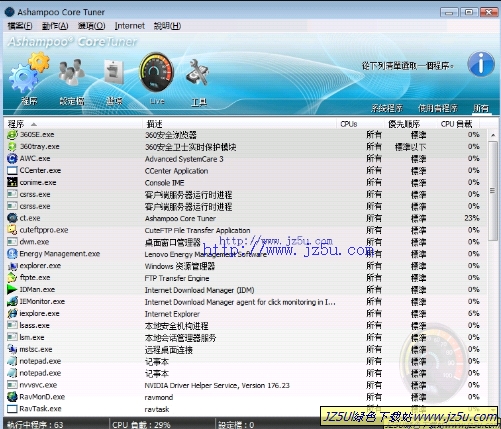The width and height of the screenshot is (501, 429).
Task: Open the 檔案(F) menu
Action: (20, 26)
